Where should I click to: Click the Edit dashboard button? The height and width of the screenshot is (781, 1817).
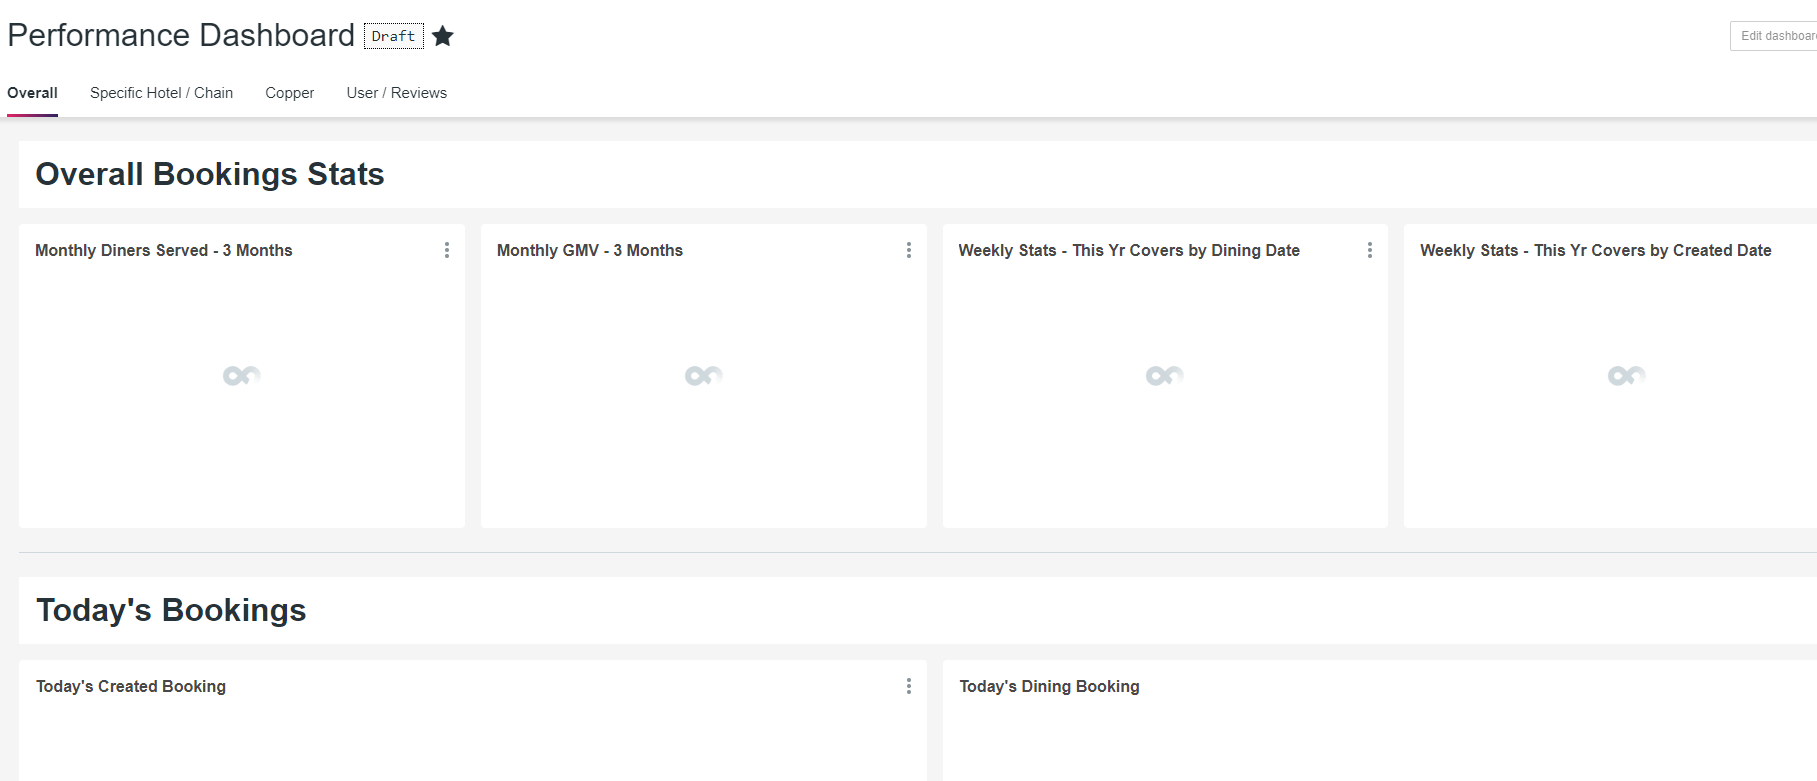click(1775, 36)
